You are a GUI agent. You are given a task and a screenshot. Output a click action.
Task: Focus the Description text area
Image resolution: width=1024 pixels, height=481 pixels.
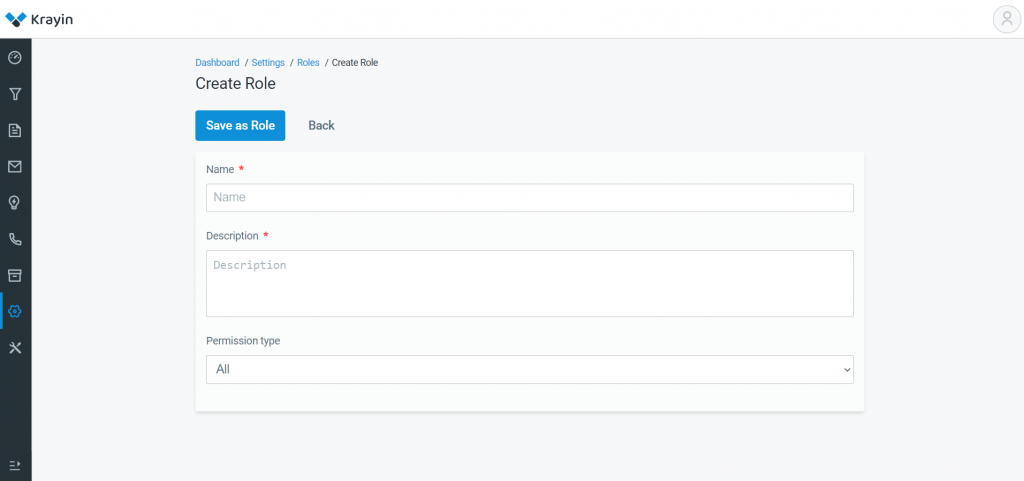pos(530,283)
